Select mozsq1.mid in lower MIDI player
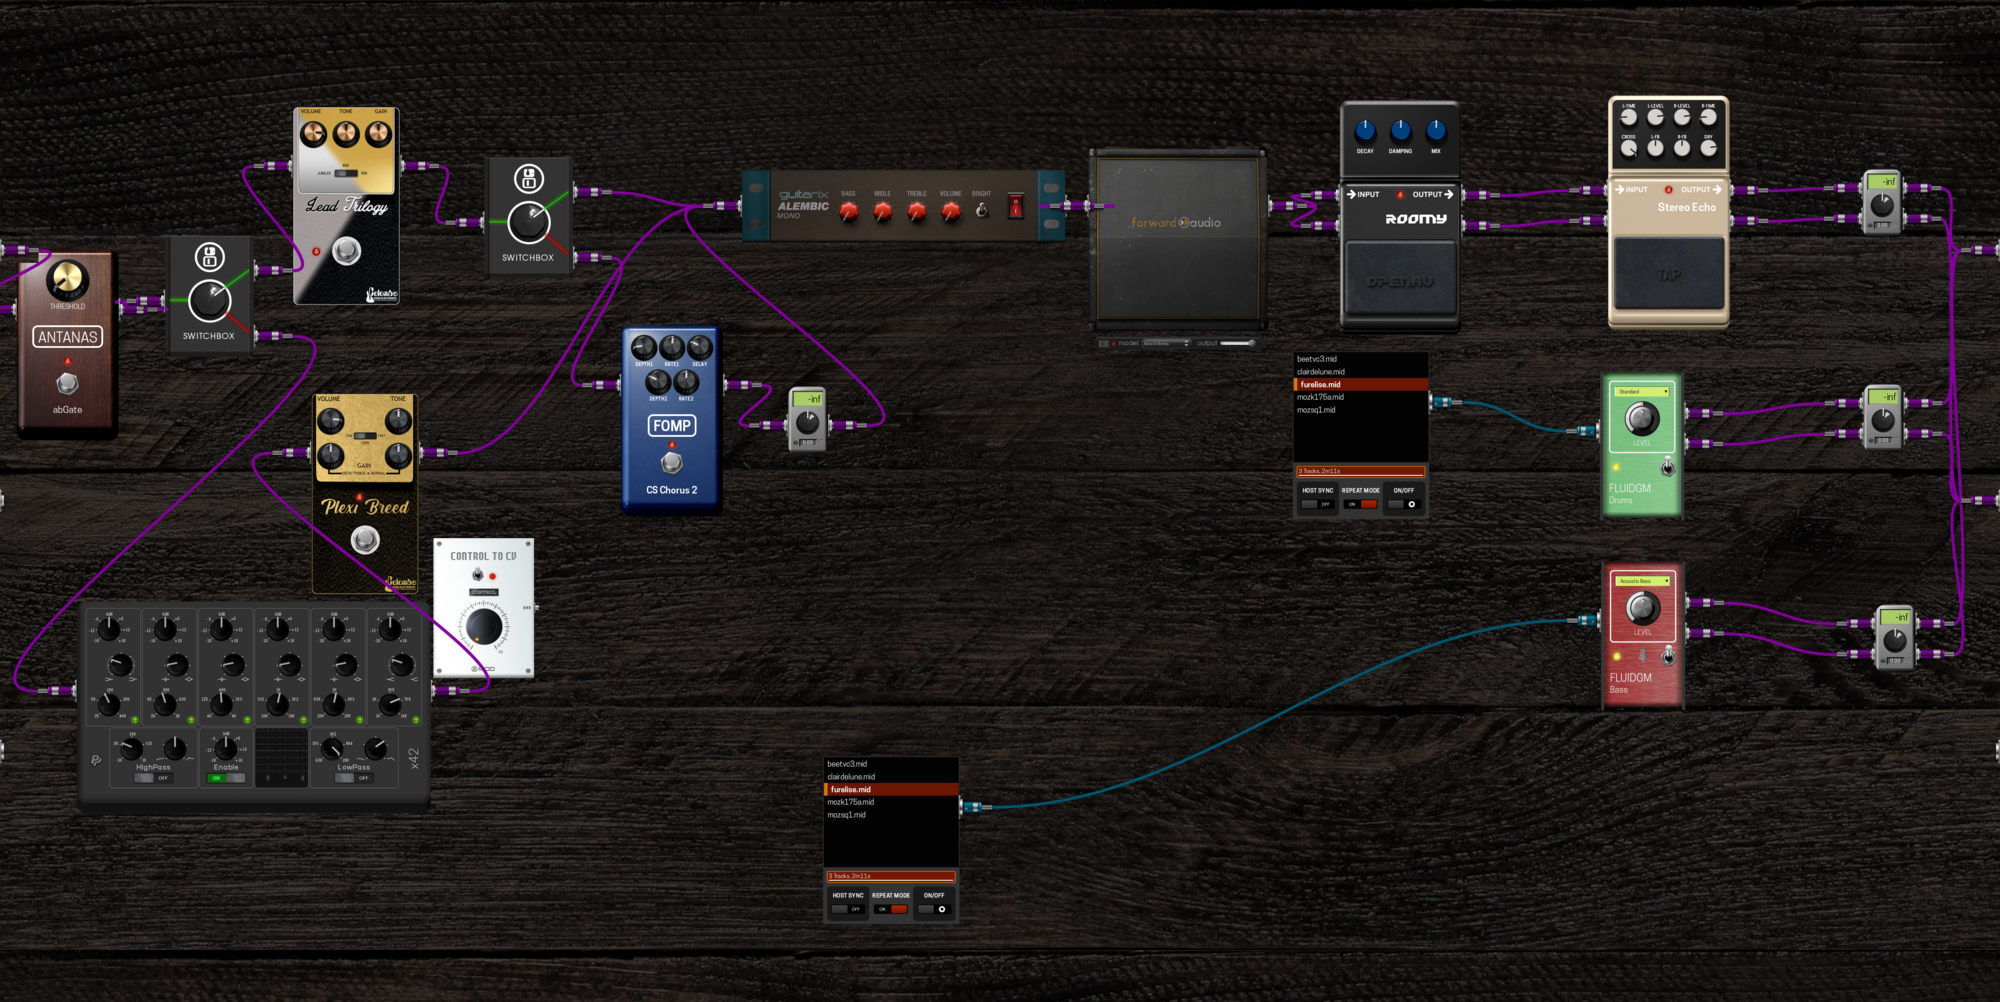The width and height of the screenshot is (2000, 1002). coord(891,815)
